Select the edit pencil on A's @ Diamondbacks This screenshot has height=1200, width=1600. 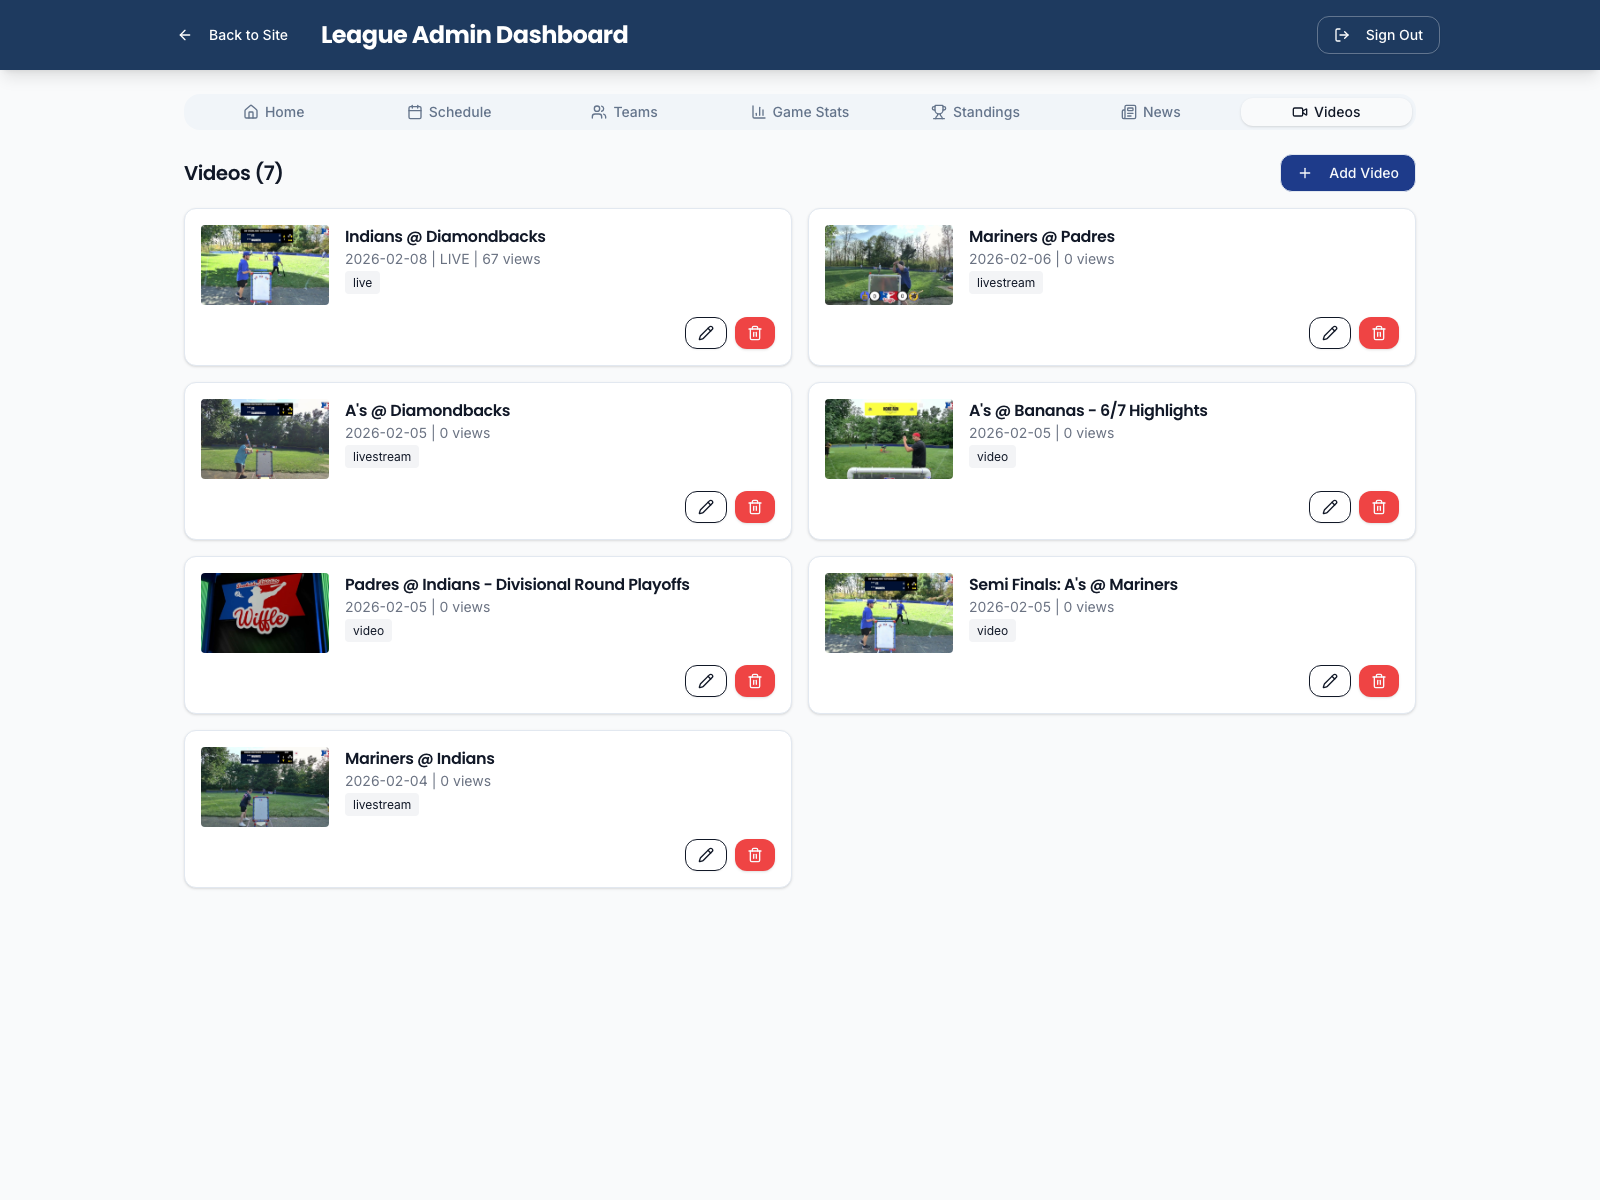tap(706, 507)
